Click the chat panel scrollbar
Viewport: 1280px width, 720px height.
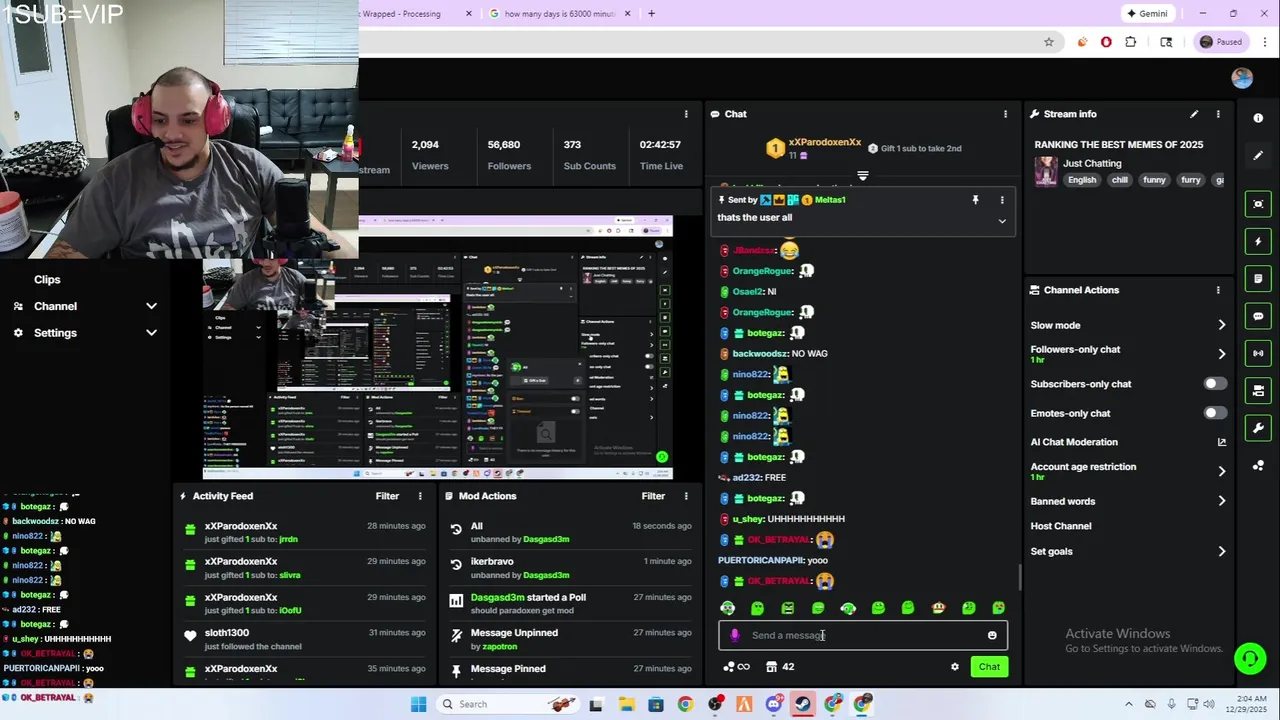coord(1019,576)
